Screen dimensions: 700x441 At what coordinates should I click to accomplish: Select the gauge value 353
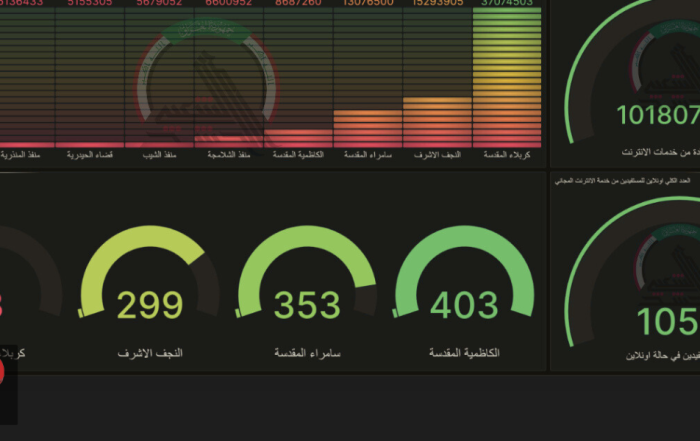tap(307, 305)
